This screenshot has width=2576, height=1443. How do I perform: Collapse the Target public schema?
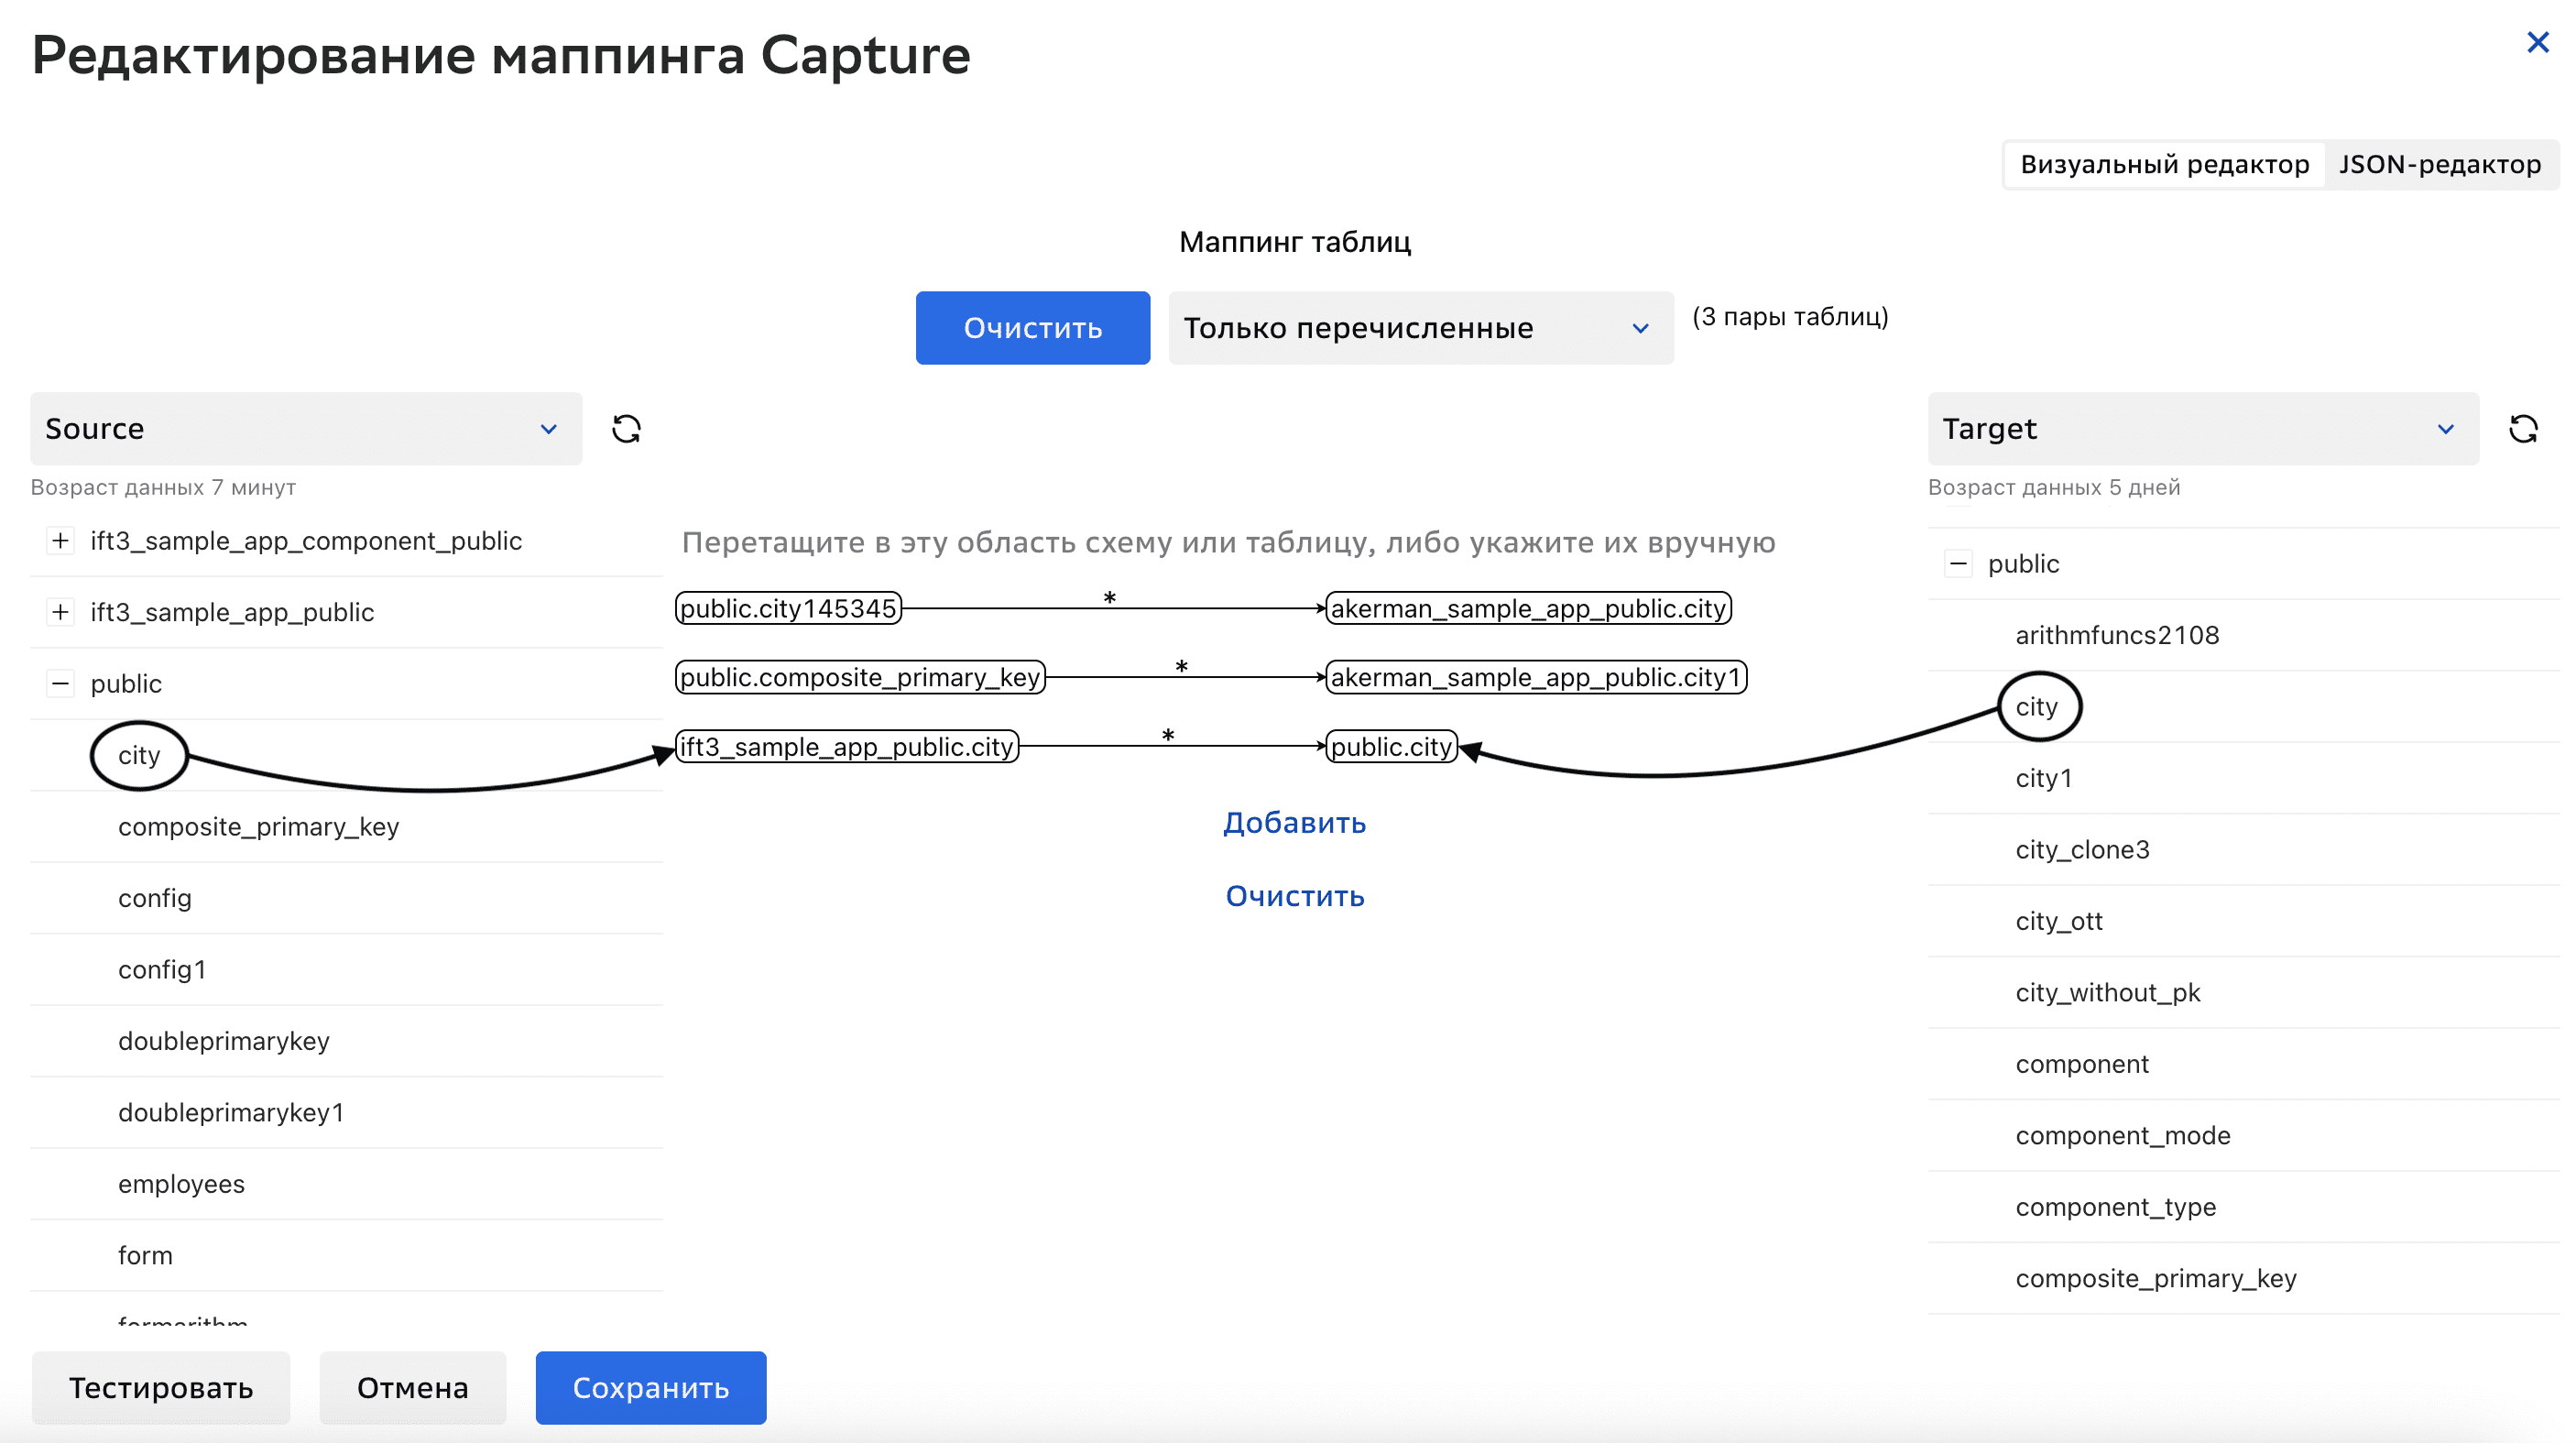point(1957,564)
